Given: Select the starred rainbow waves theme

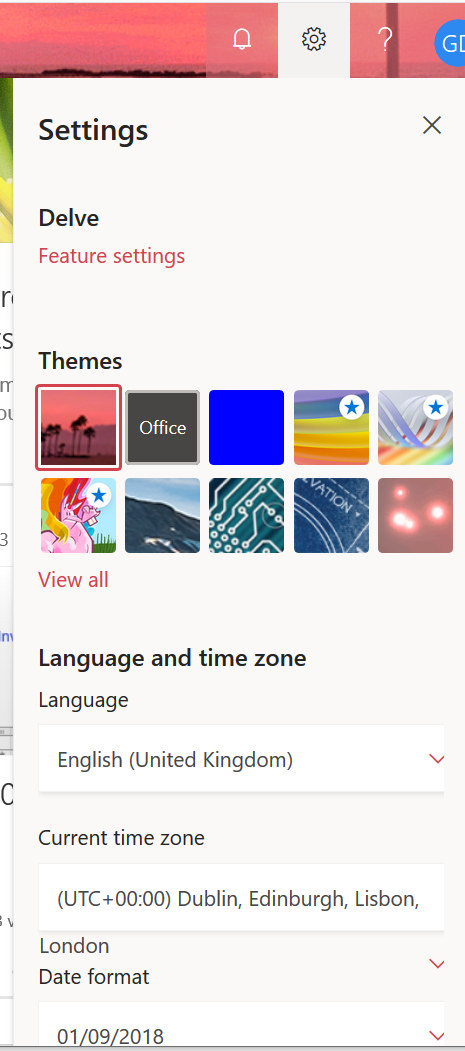Looking at the screenshot, I should coord(331,428).
